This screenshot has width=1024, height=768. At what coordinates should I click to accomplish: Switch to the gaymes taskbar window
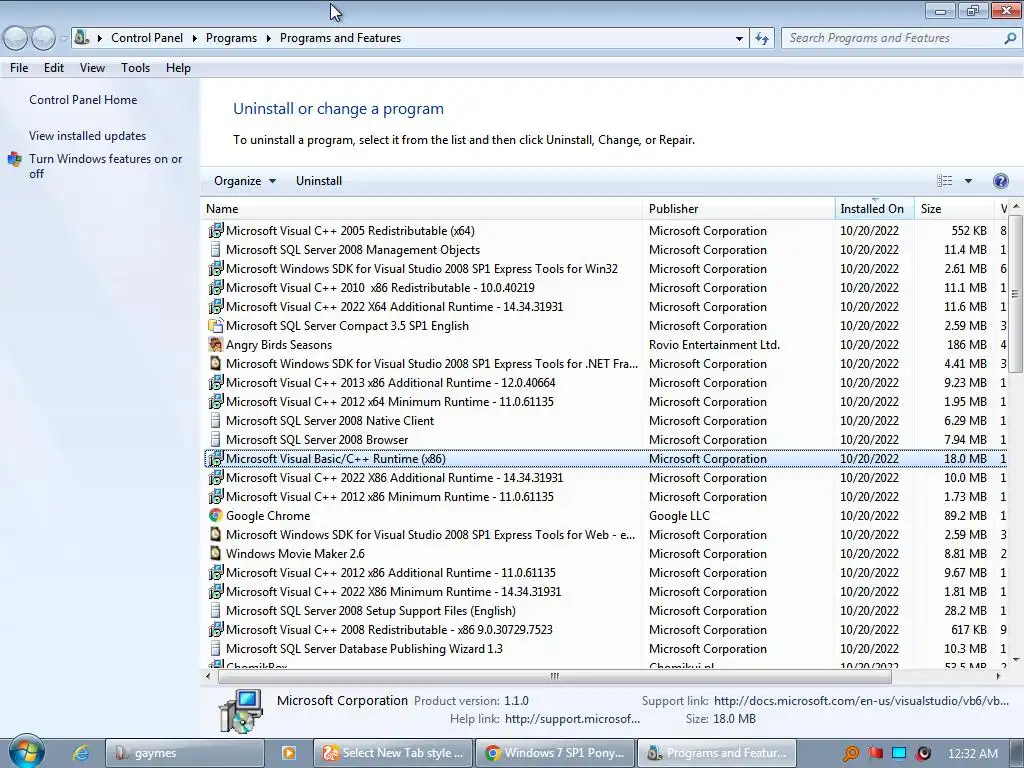pyautogui.click(x=185, y=753)
